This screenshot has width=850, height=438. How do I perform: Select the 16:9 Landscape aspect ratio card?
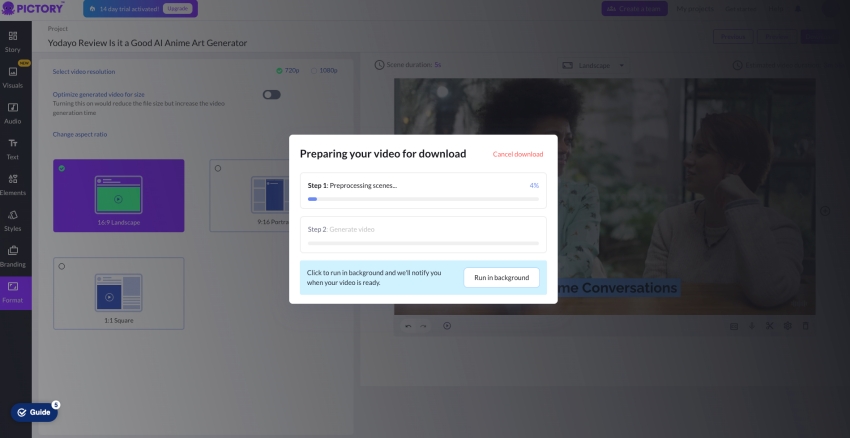coord(119,195)
